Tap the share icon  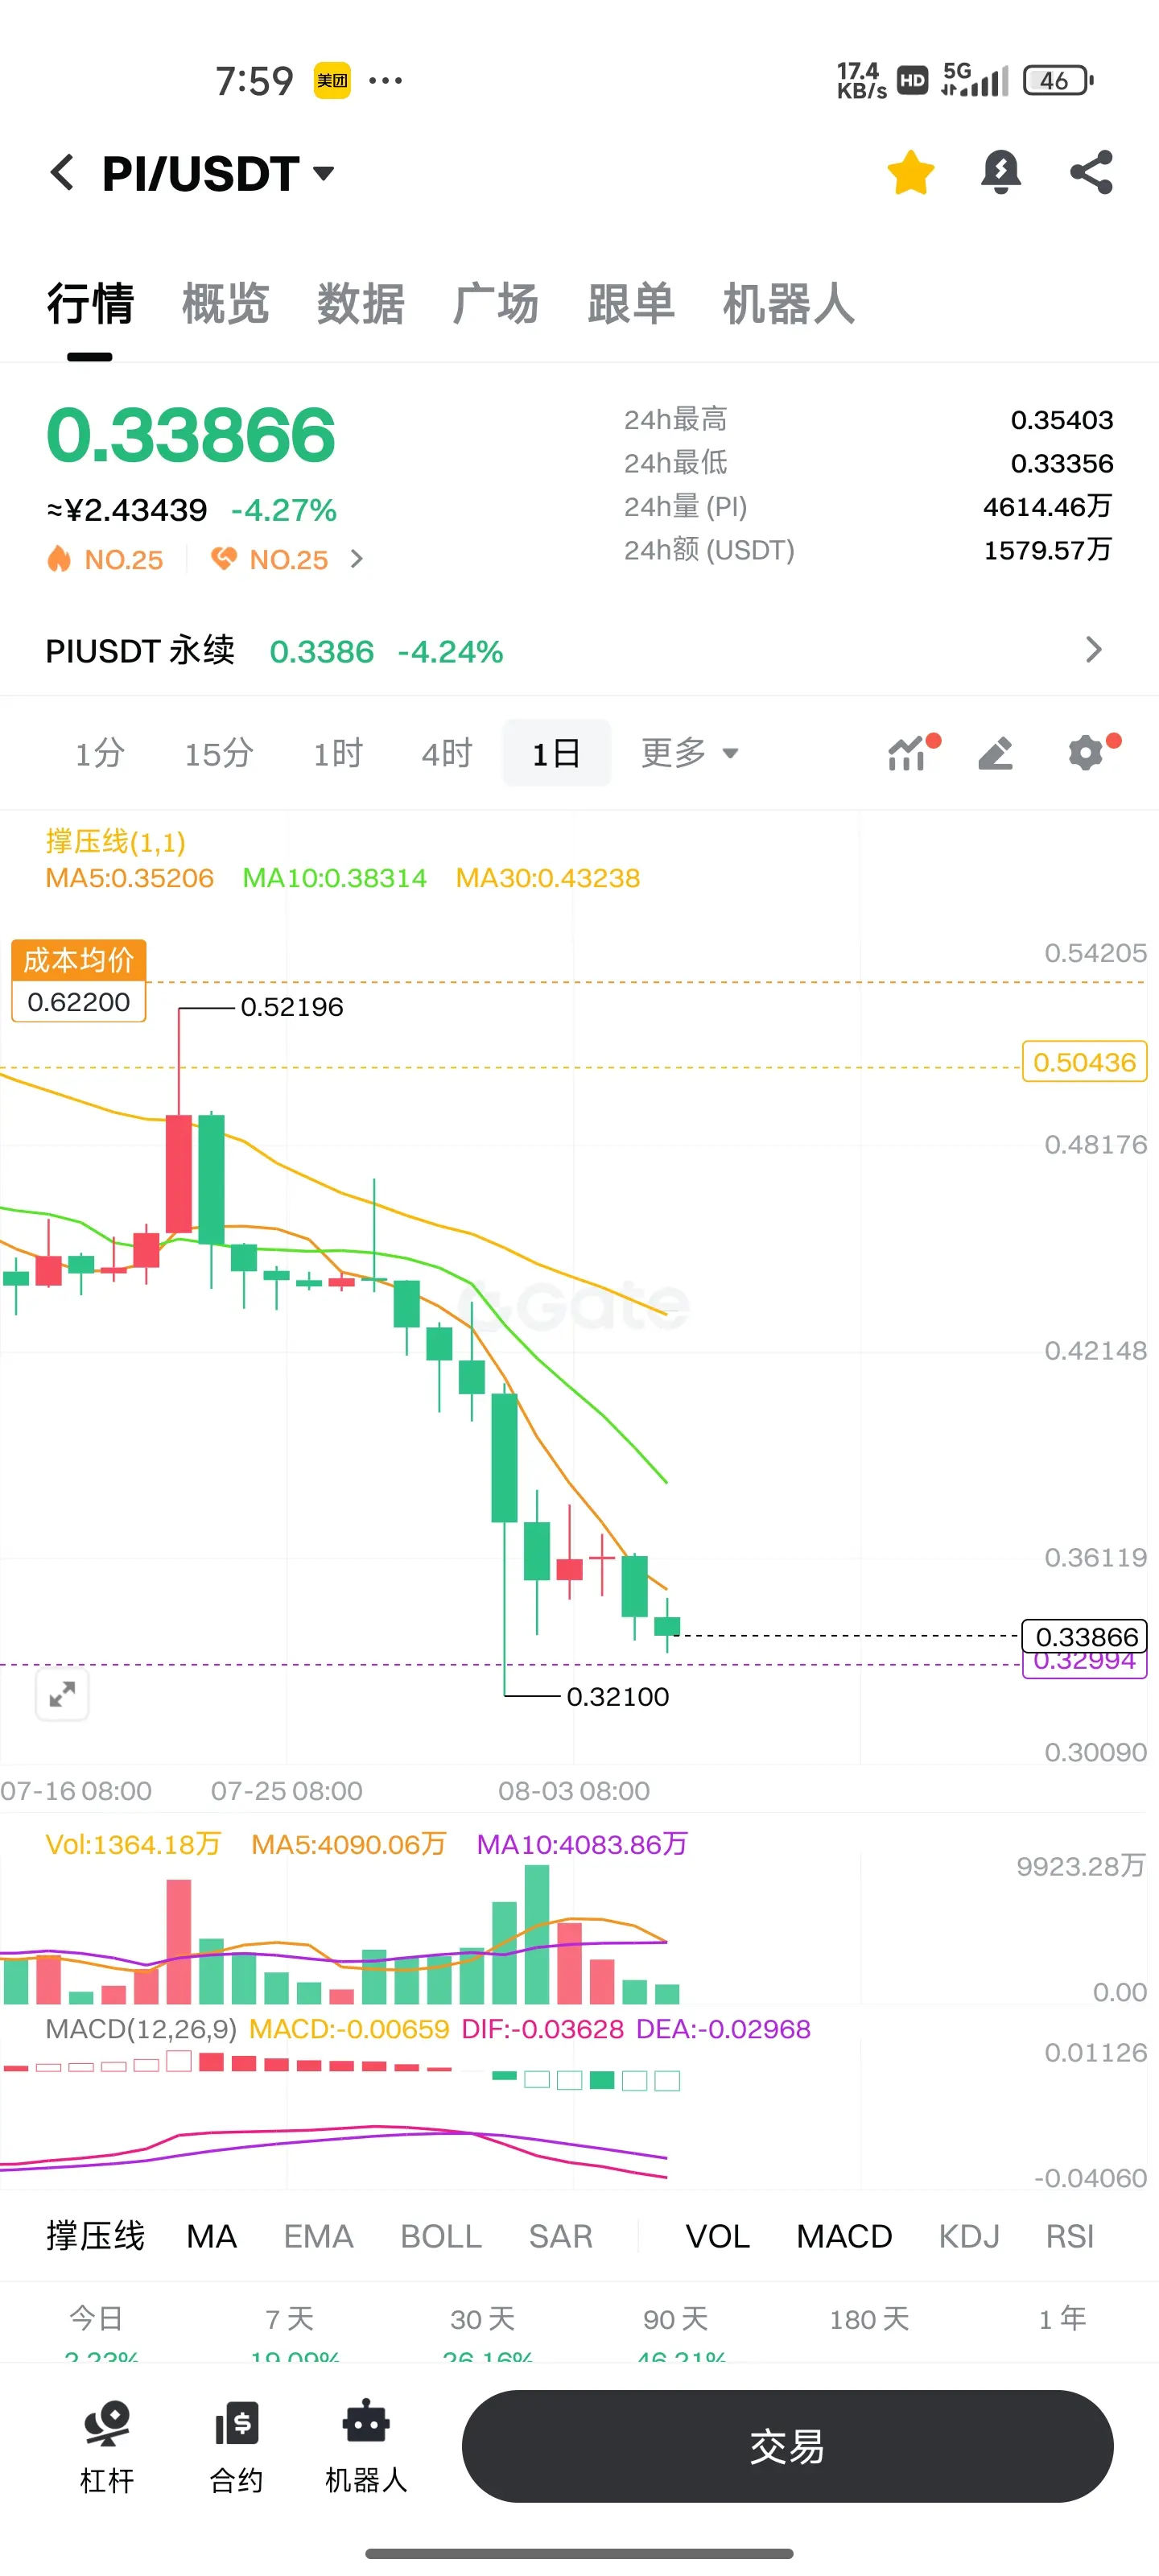[1091, 173]
